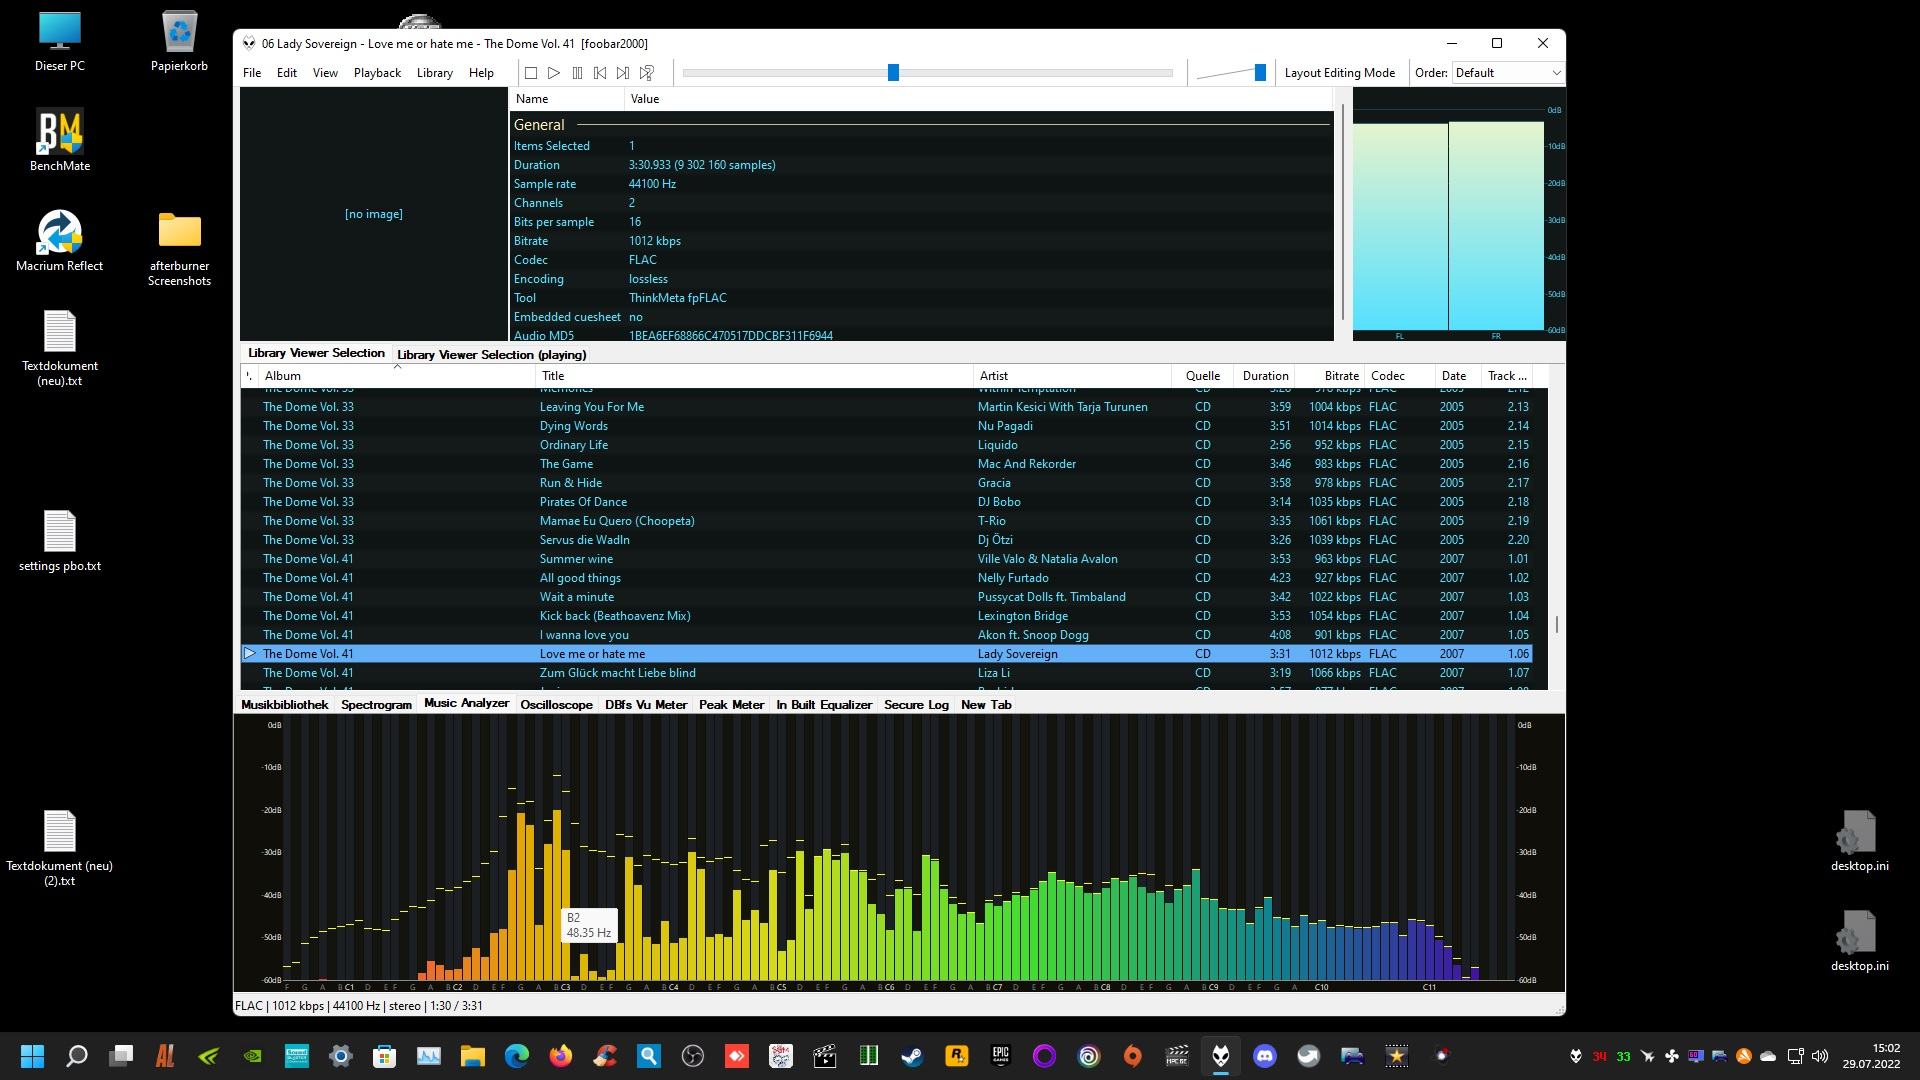Image resolution: width=1920 pixels, height=1080 pixels.
Task: Open the Secure Log tab
Action: coord(916,705)
